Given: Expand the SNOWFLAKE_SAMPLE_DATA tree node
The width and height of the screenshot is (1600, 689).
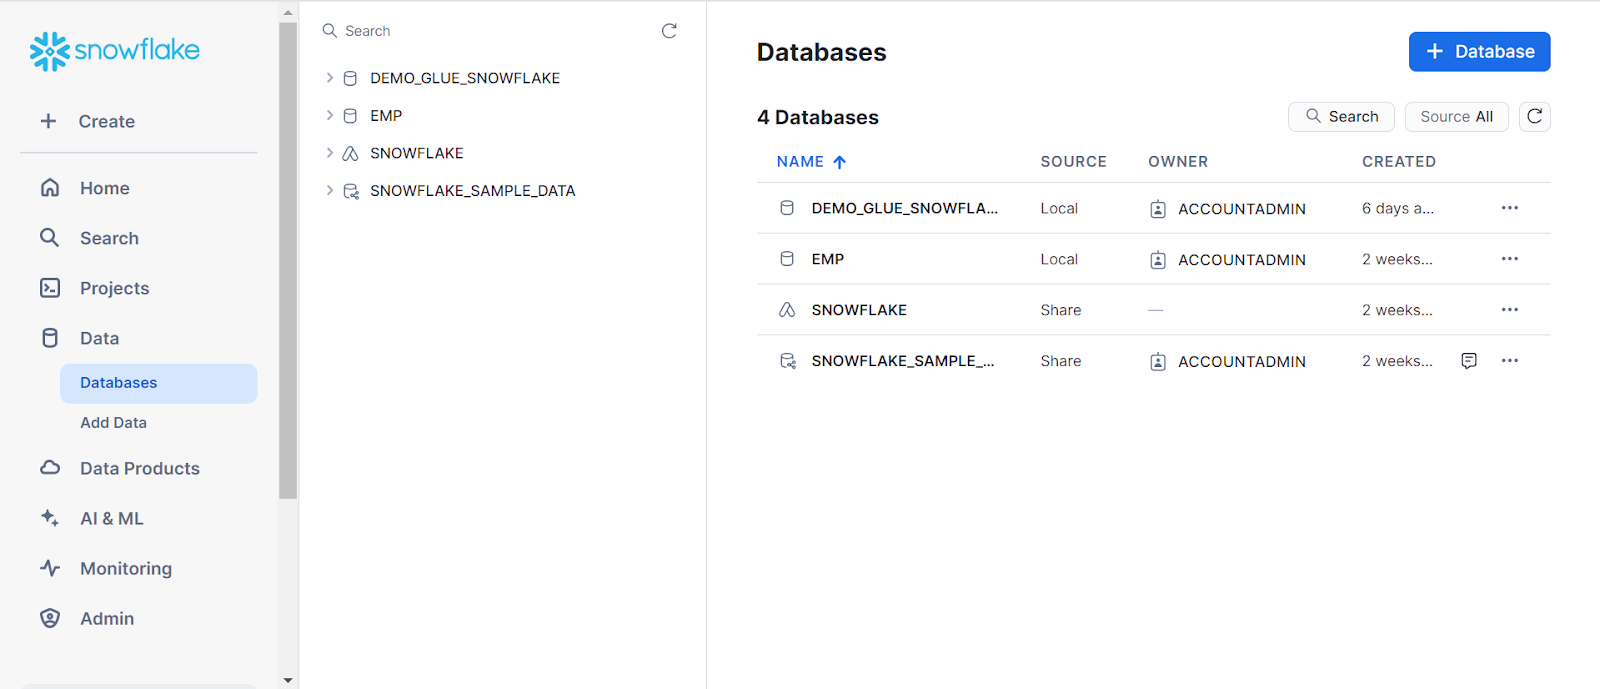Looking at the screenshot, I should pyautogui.click(x=329, y=191).
